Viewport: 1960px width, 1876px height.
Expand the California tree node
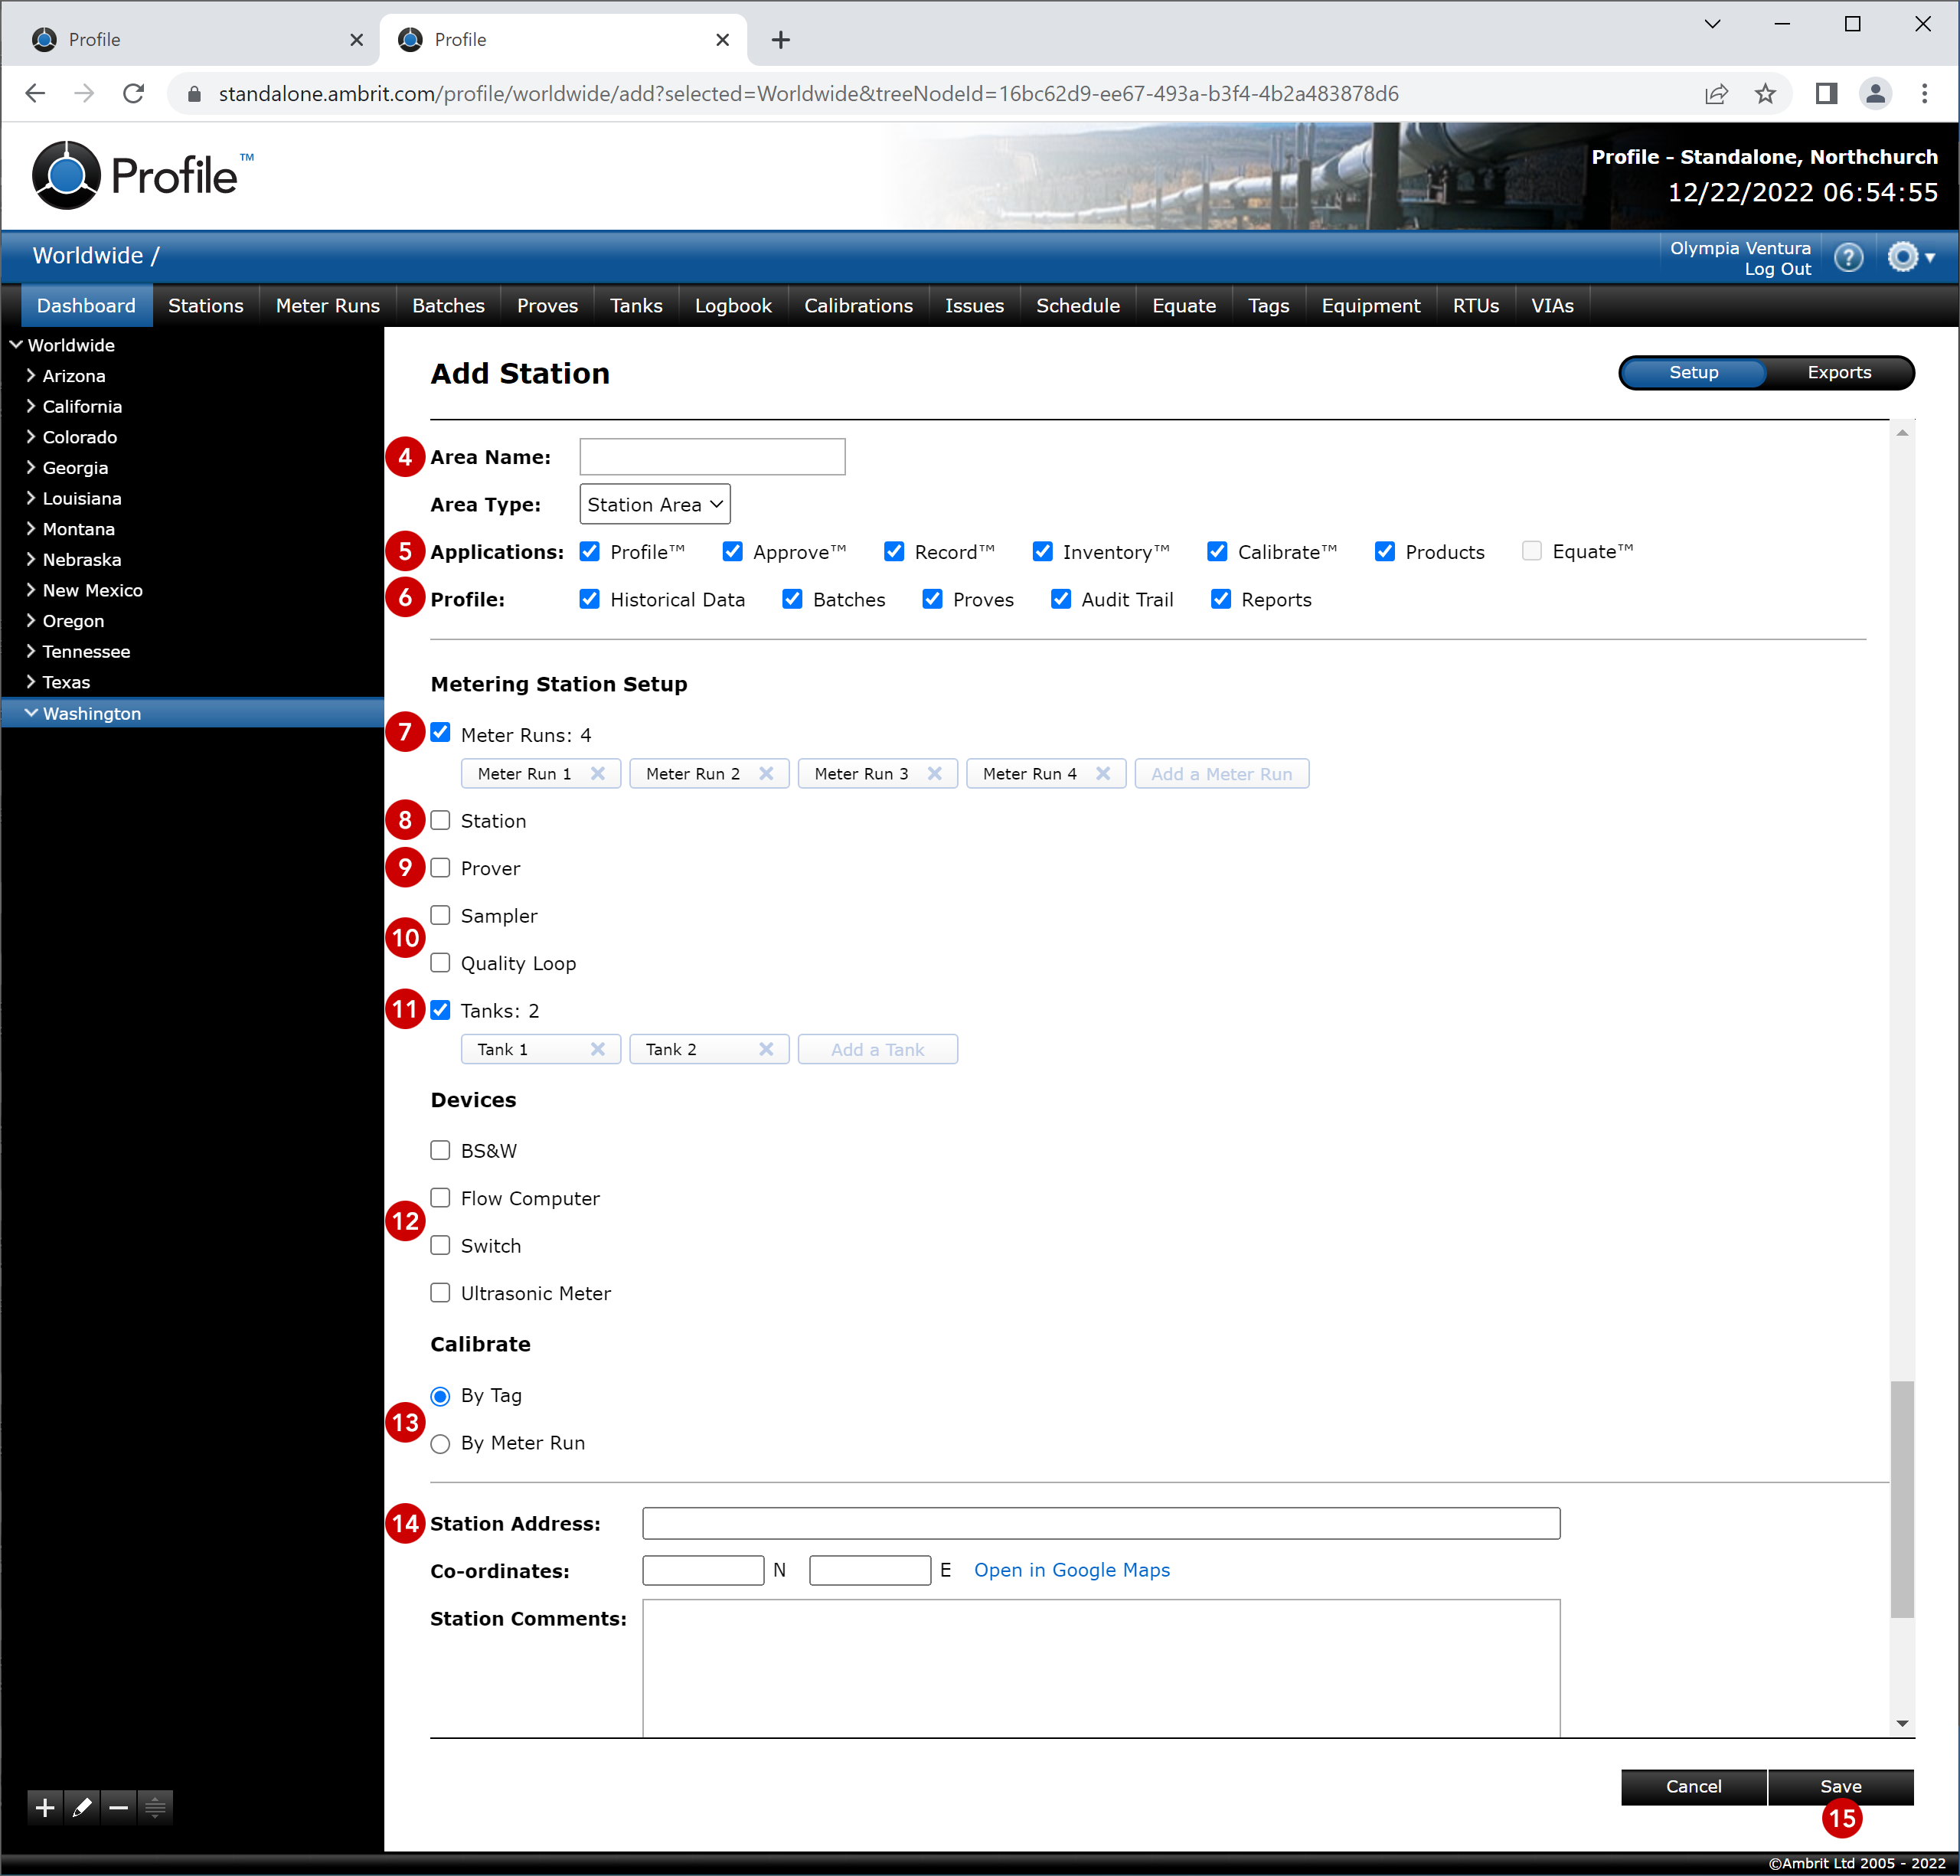click(30, 406)
